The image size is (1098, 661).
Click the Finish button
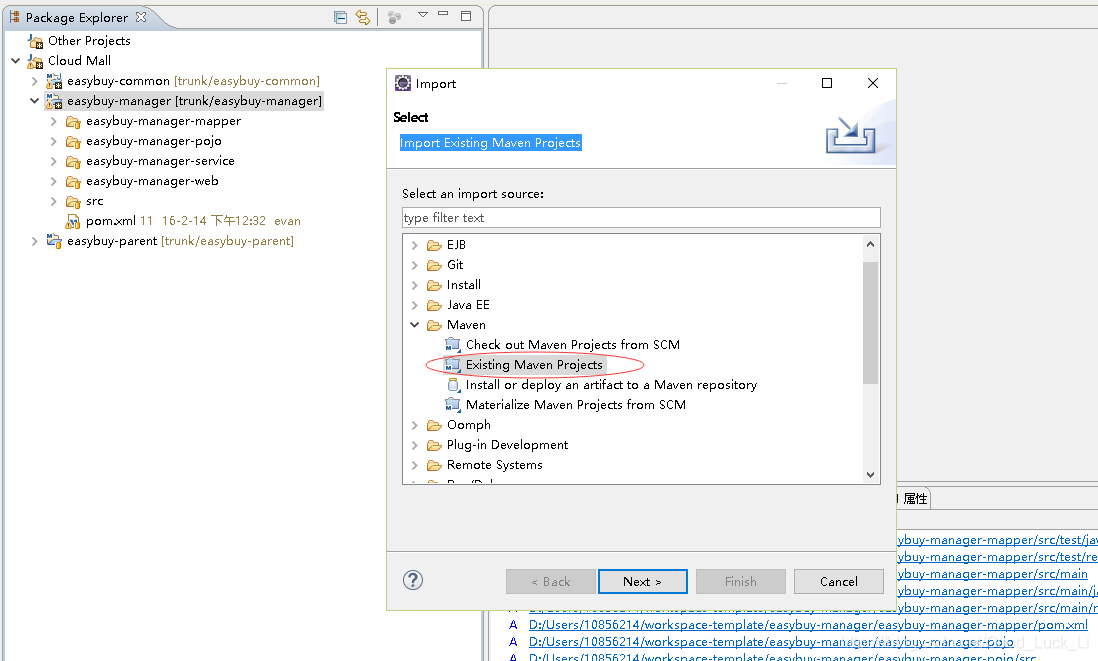click(x=740, y=581)
